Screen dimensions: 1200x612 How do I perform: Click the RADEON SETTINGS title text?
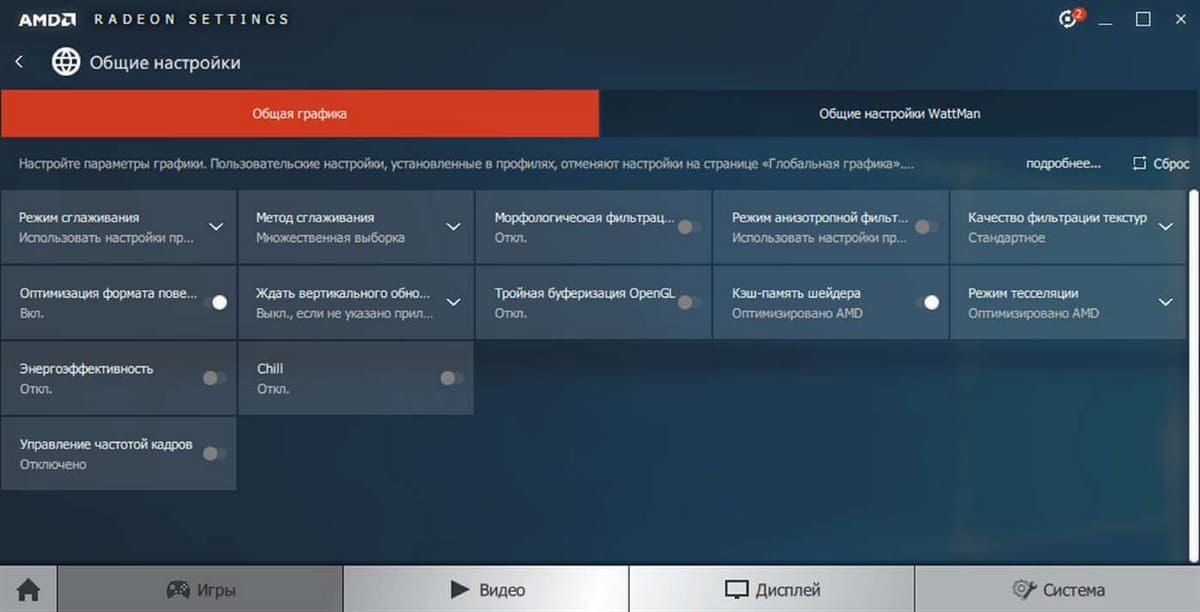[x=191, y=19]
